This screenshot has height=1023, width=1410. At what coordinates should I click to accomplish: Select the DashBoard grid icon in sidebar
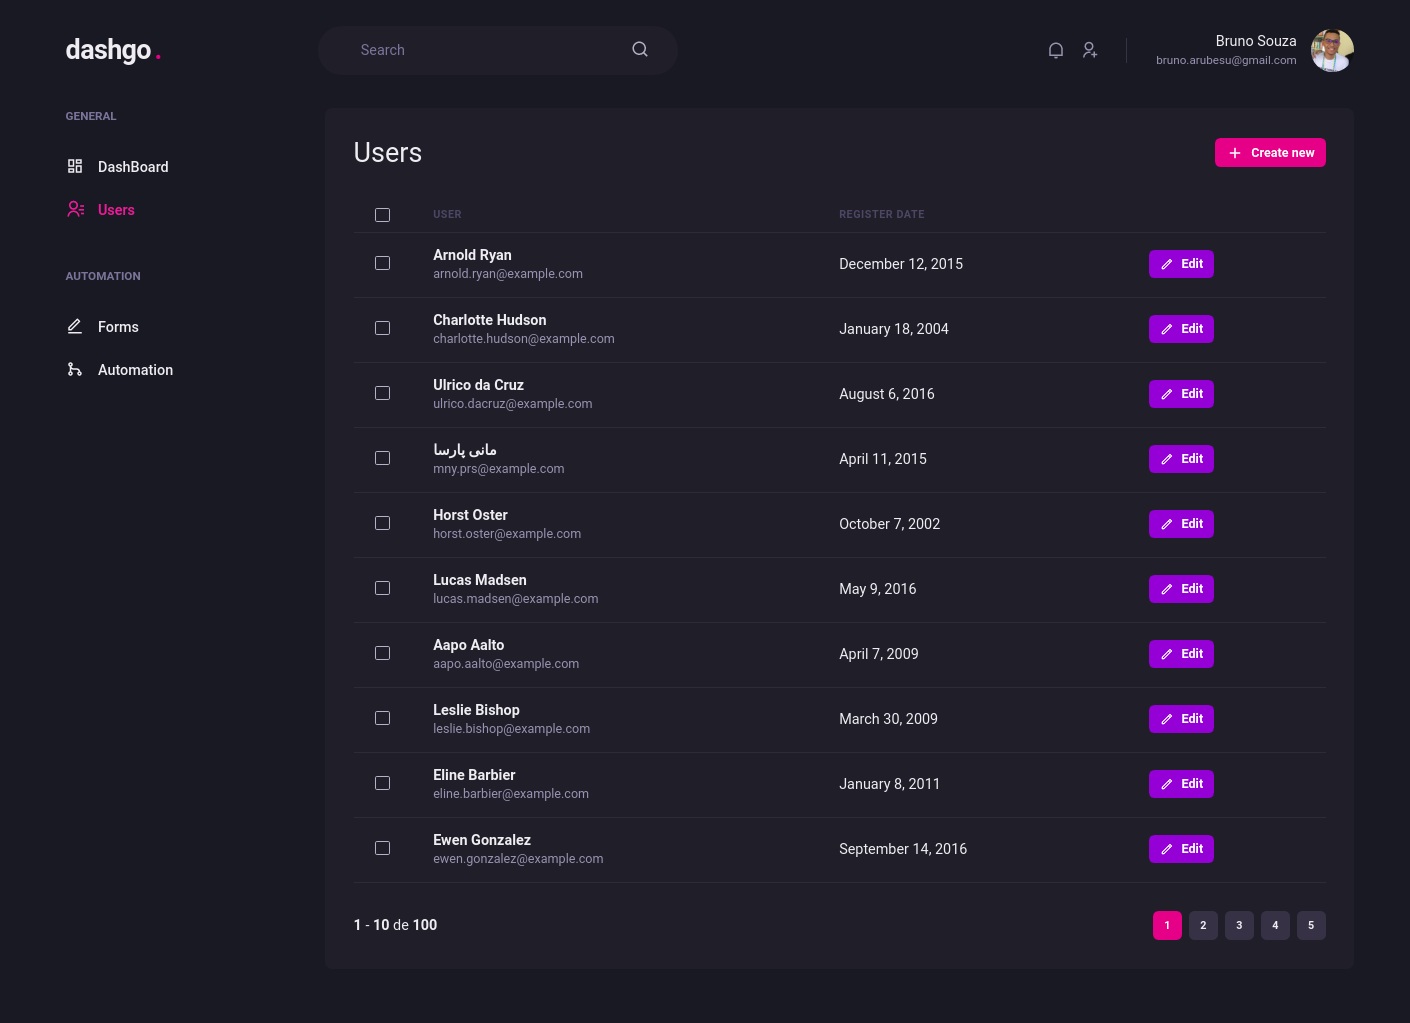point(74,166)
